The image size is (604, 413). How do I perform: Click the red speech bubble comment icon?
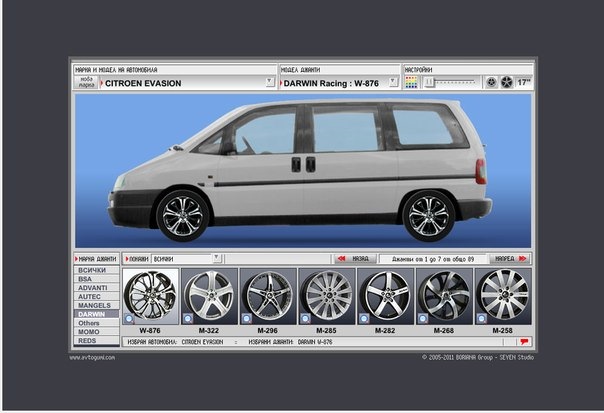click(524, 341)
